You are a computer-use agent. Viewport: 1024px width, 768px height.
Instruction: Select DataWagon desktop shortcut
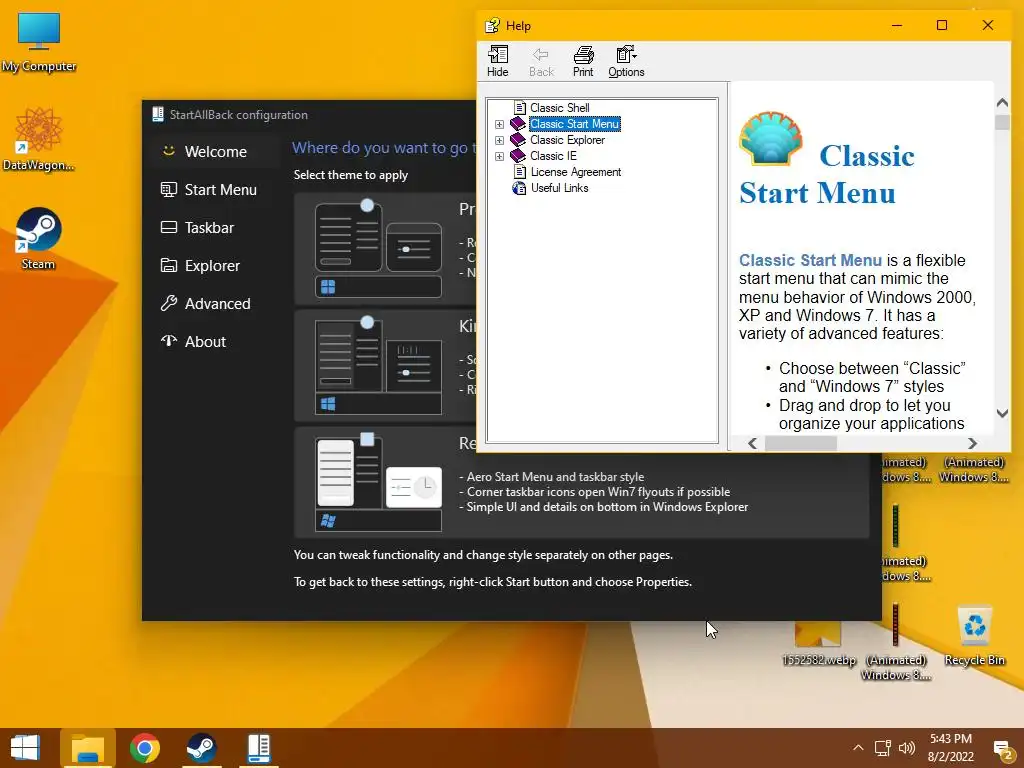39,139
